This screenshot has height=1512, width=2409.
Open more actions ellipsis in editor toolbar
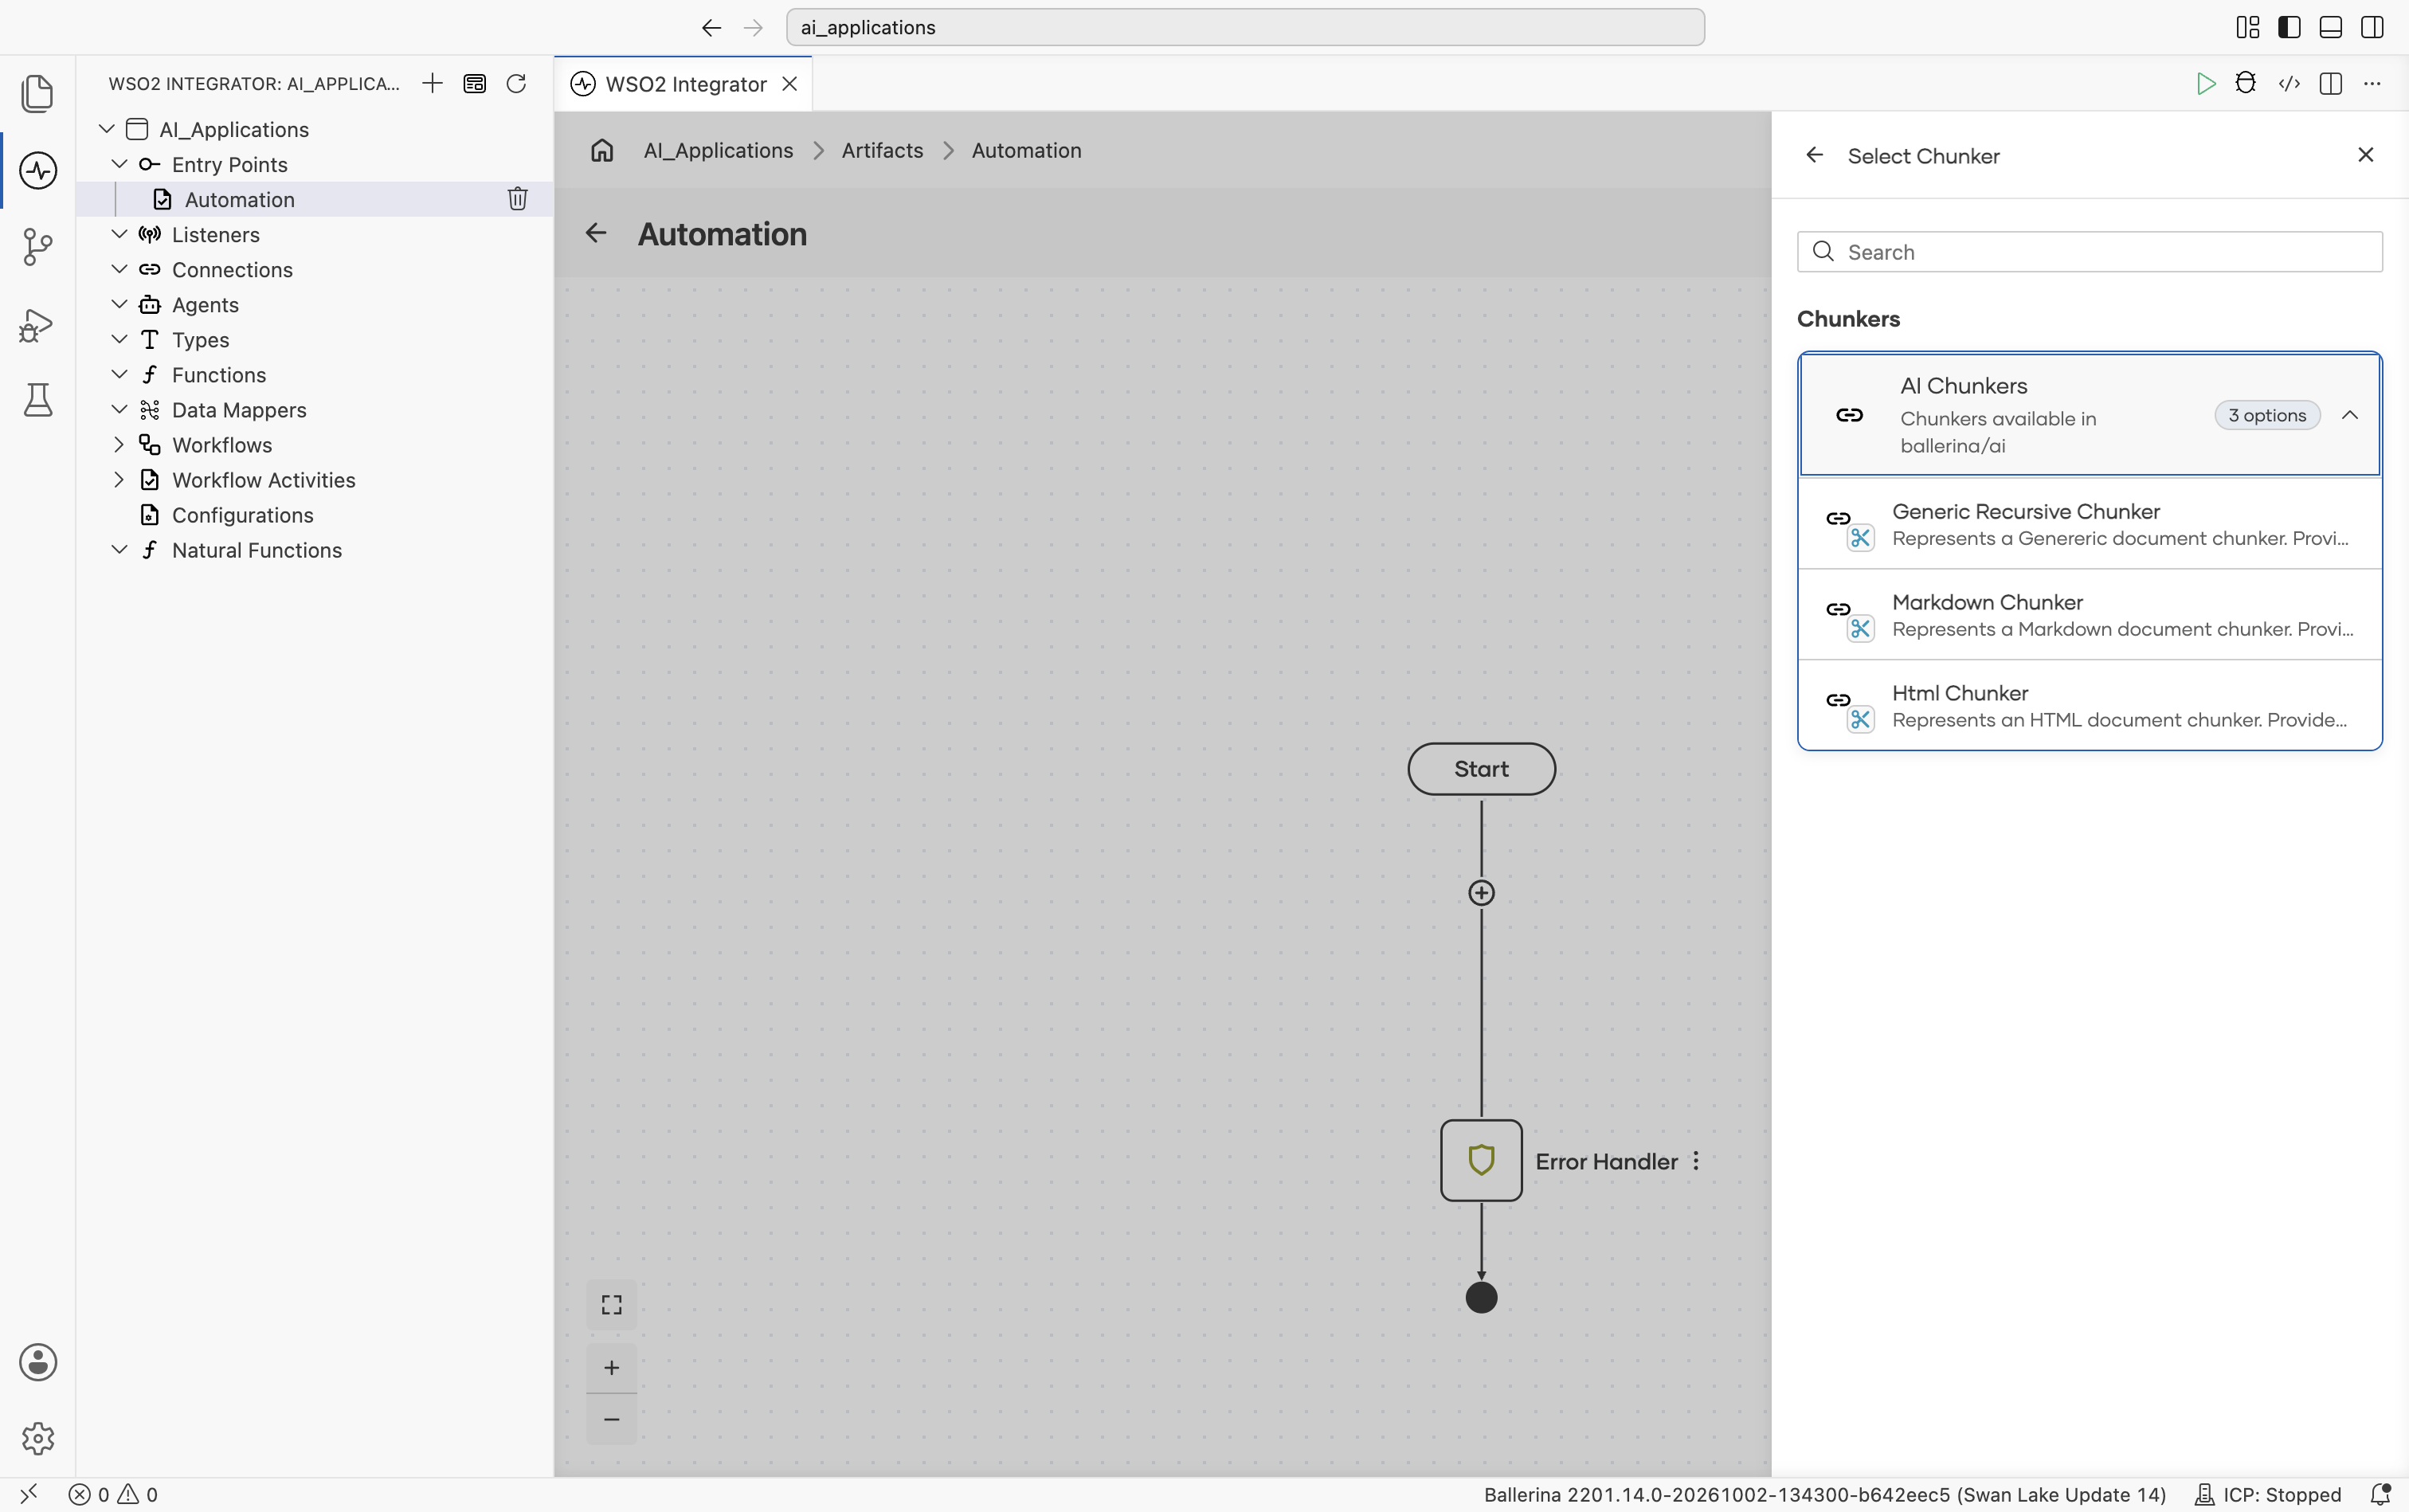pyautogui.click(x=2372, y=84)
